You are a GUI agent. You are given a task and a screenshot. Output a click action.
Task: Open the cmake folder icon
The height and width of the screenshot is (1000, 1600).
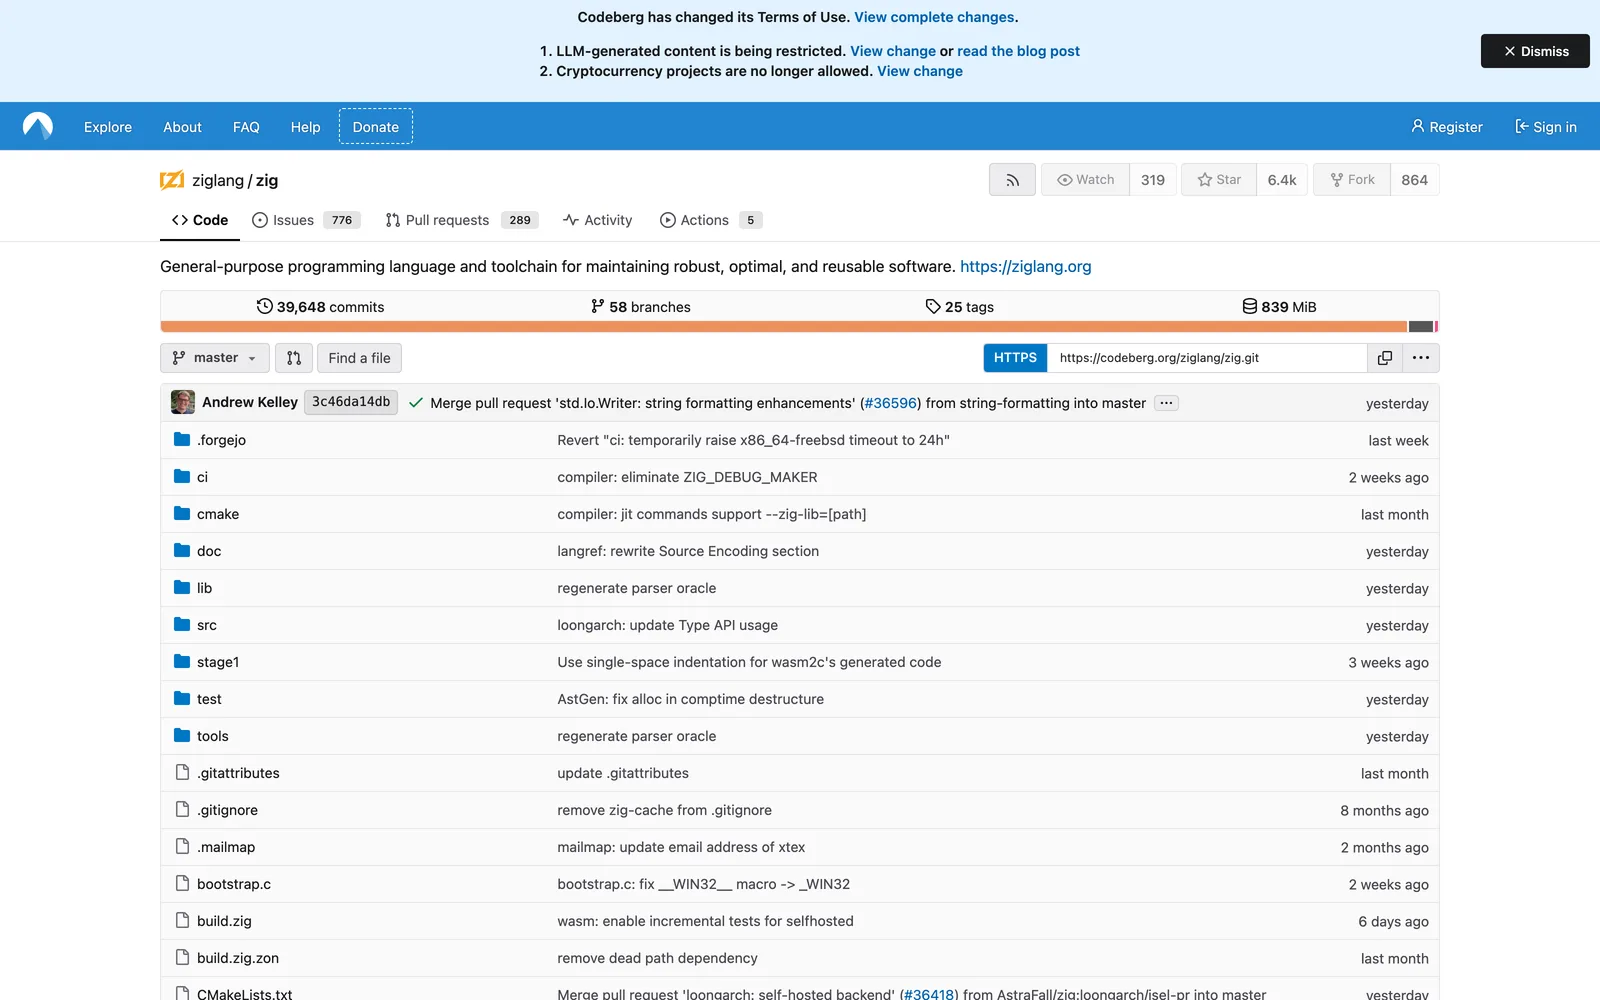click(182, 513)
